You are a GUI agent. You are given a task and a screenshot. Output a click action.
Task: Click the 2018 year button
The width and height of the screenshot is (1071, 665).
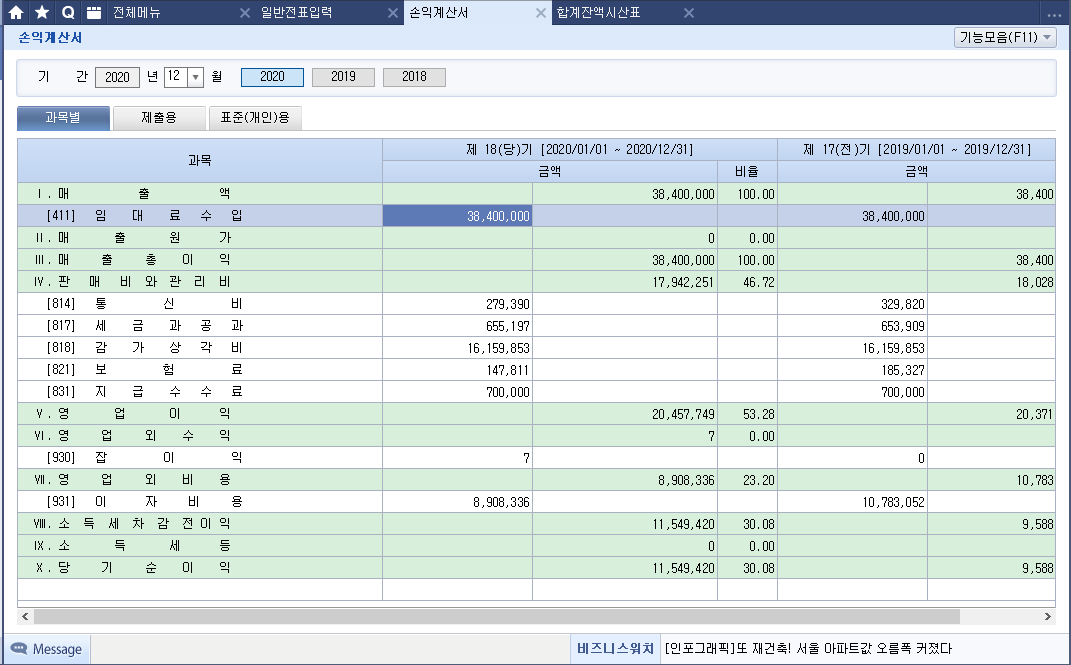point(414,77)
